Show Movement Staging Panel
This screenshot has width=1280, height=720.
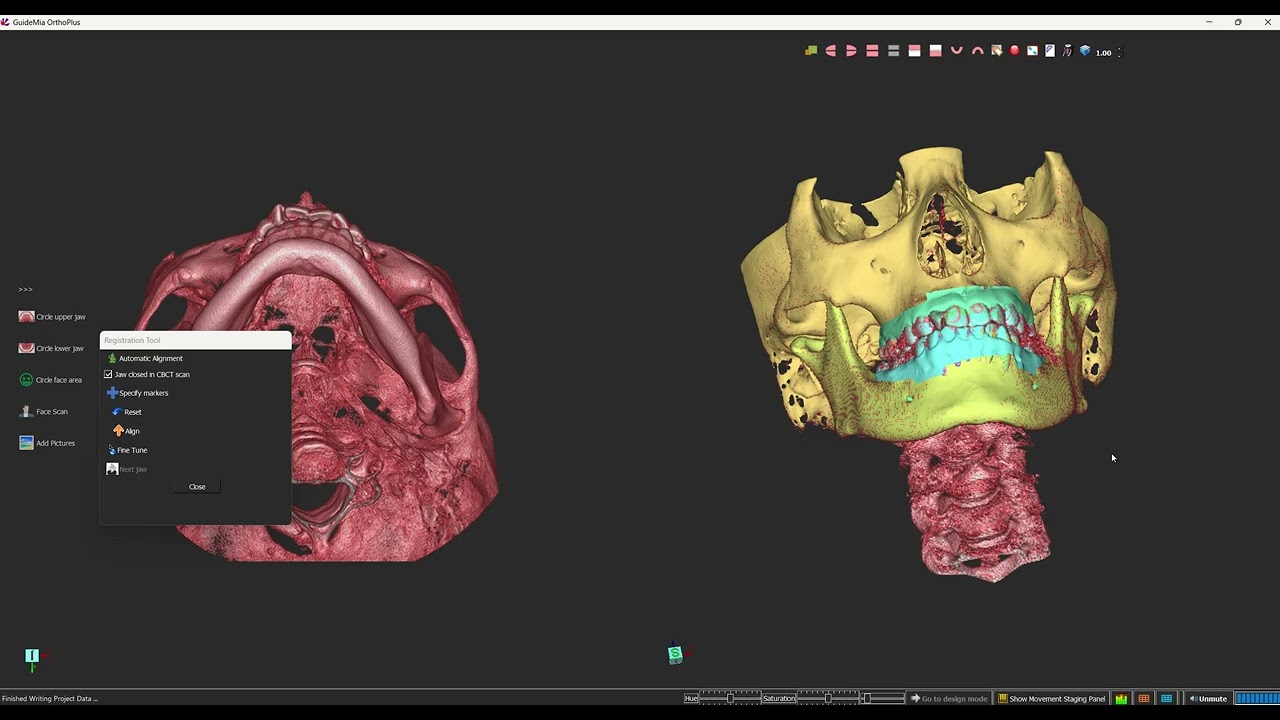pos(1052,698)
